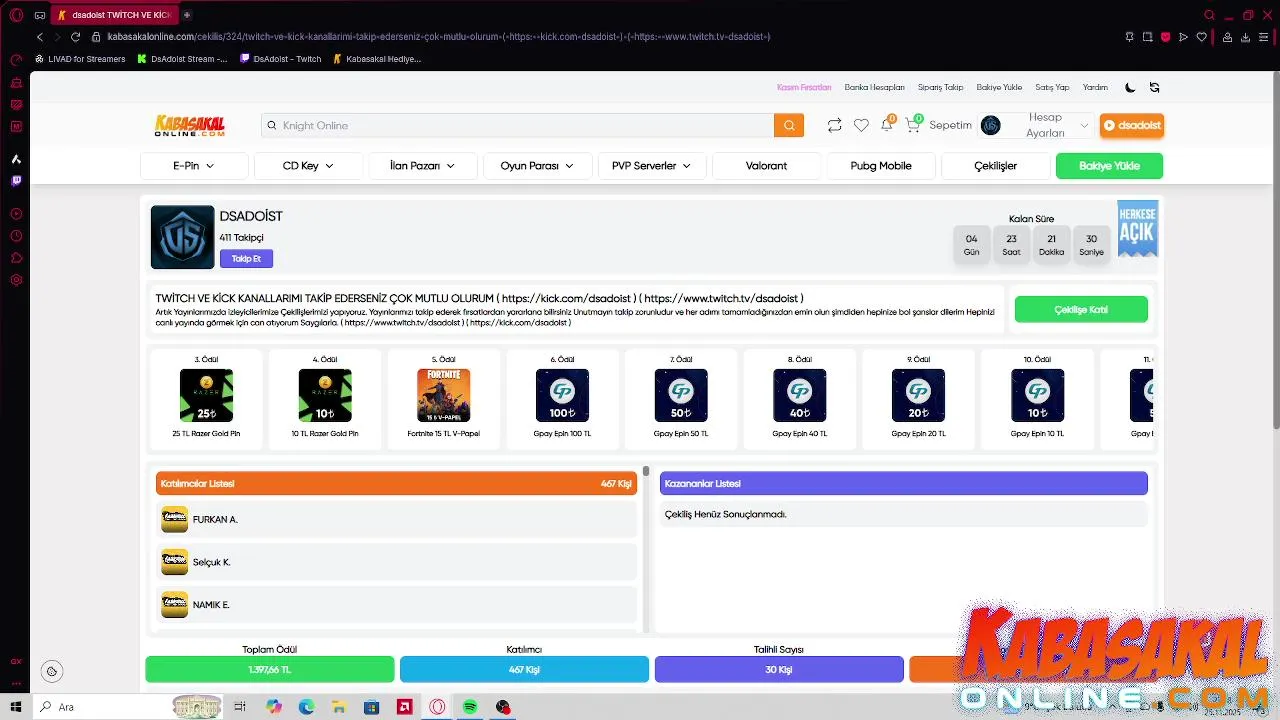1280x720 pixels.
Task: Click the orange search button
Action: tap(789, 125)
